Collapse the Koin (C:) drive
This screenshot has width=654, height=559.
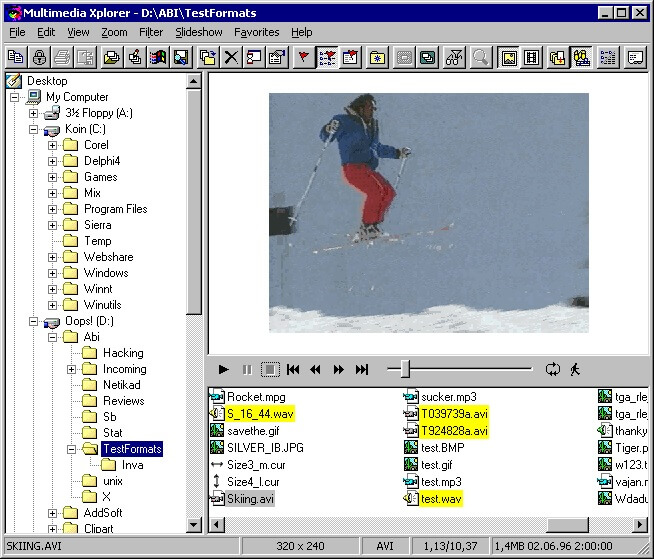coord(34,129)
